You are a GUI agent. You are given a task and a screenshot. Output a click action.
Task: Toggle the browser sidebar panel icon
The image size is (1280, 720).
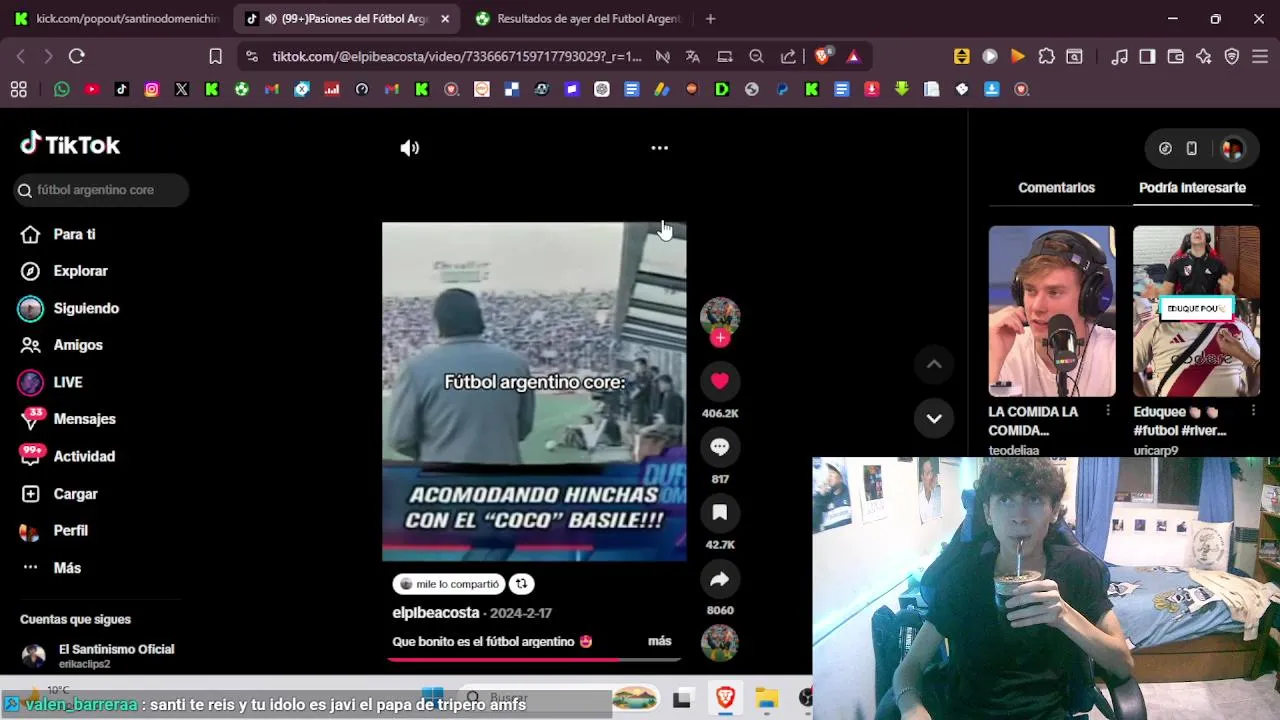[1147, 57]
